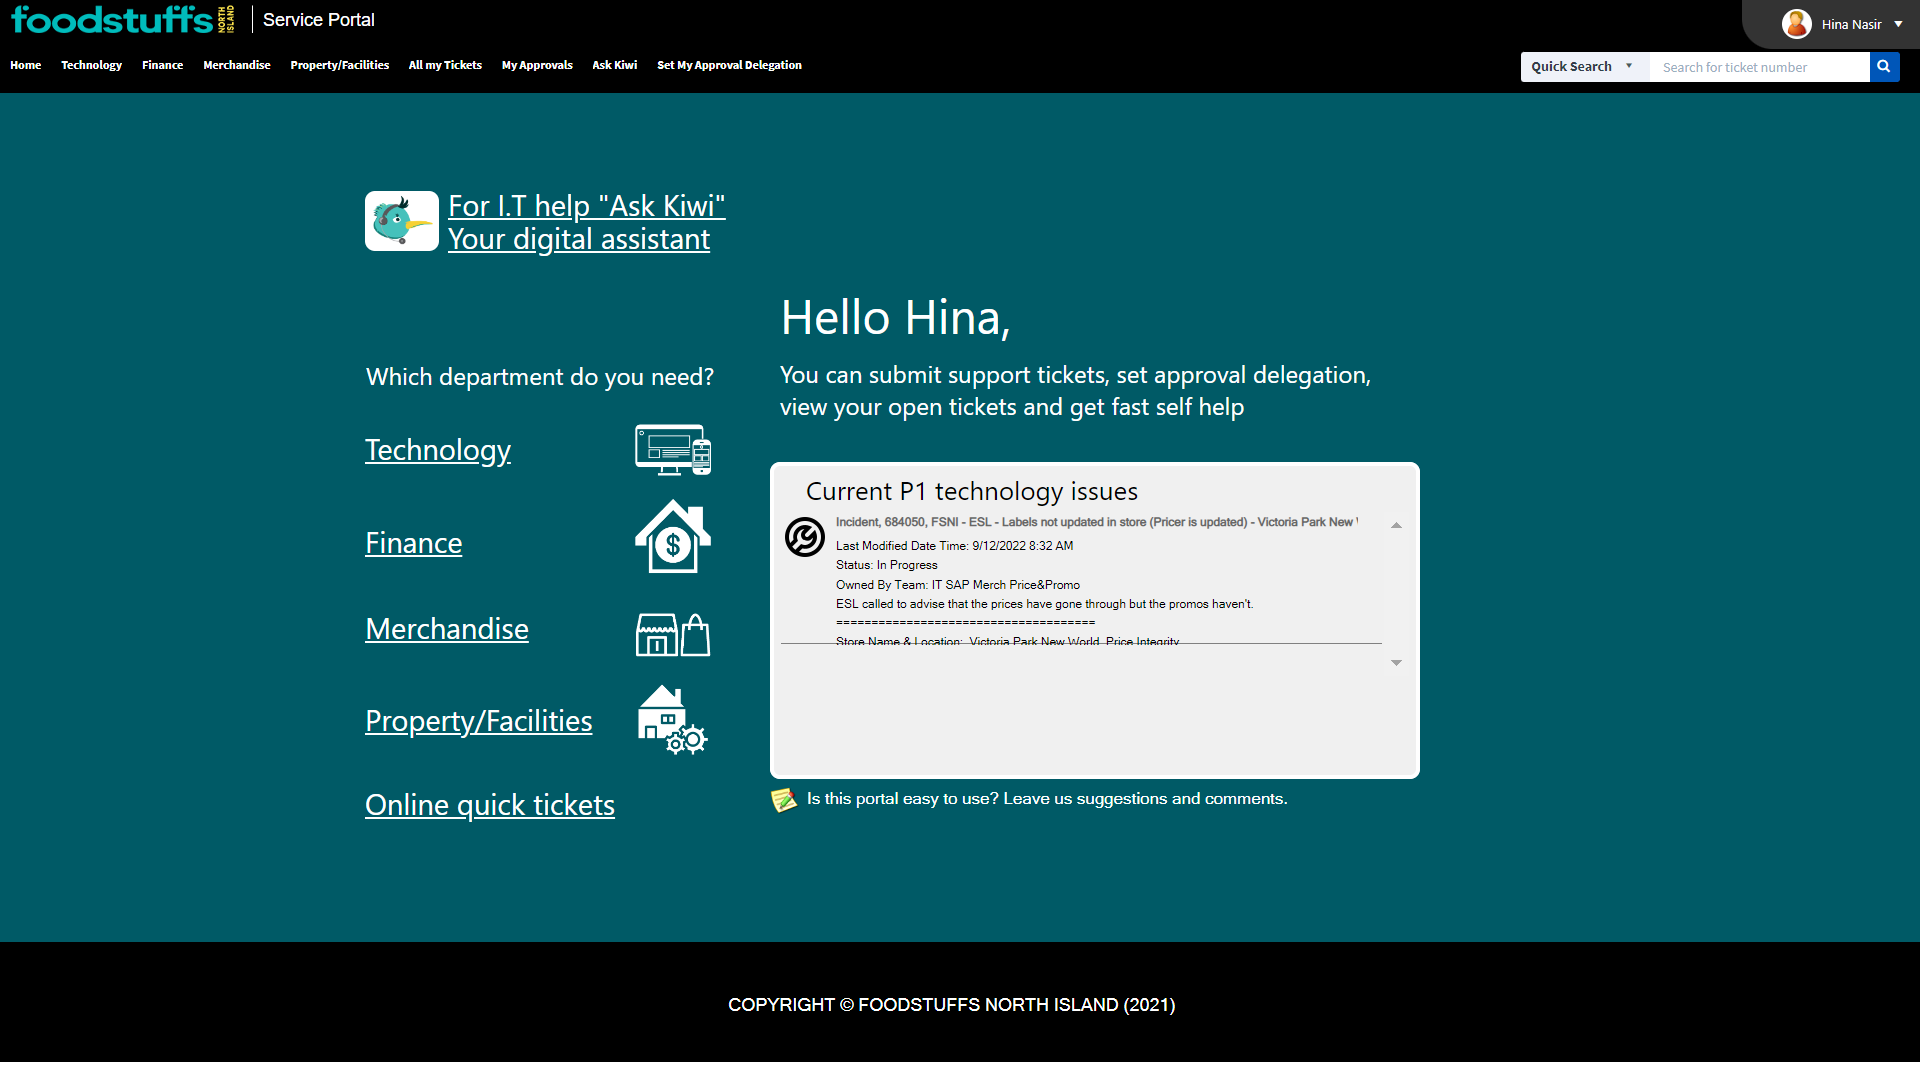
Task: Click the feedback notepad icon
Action: tap(784, 800)
